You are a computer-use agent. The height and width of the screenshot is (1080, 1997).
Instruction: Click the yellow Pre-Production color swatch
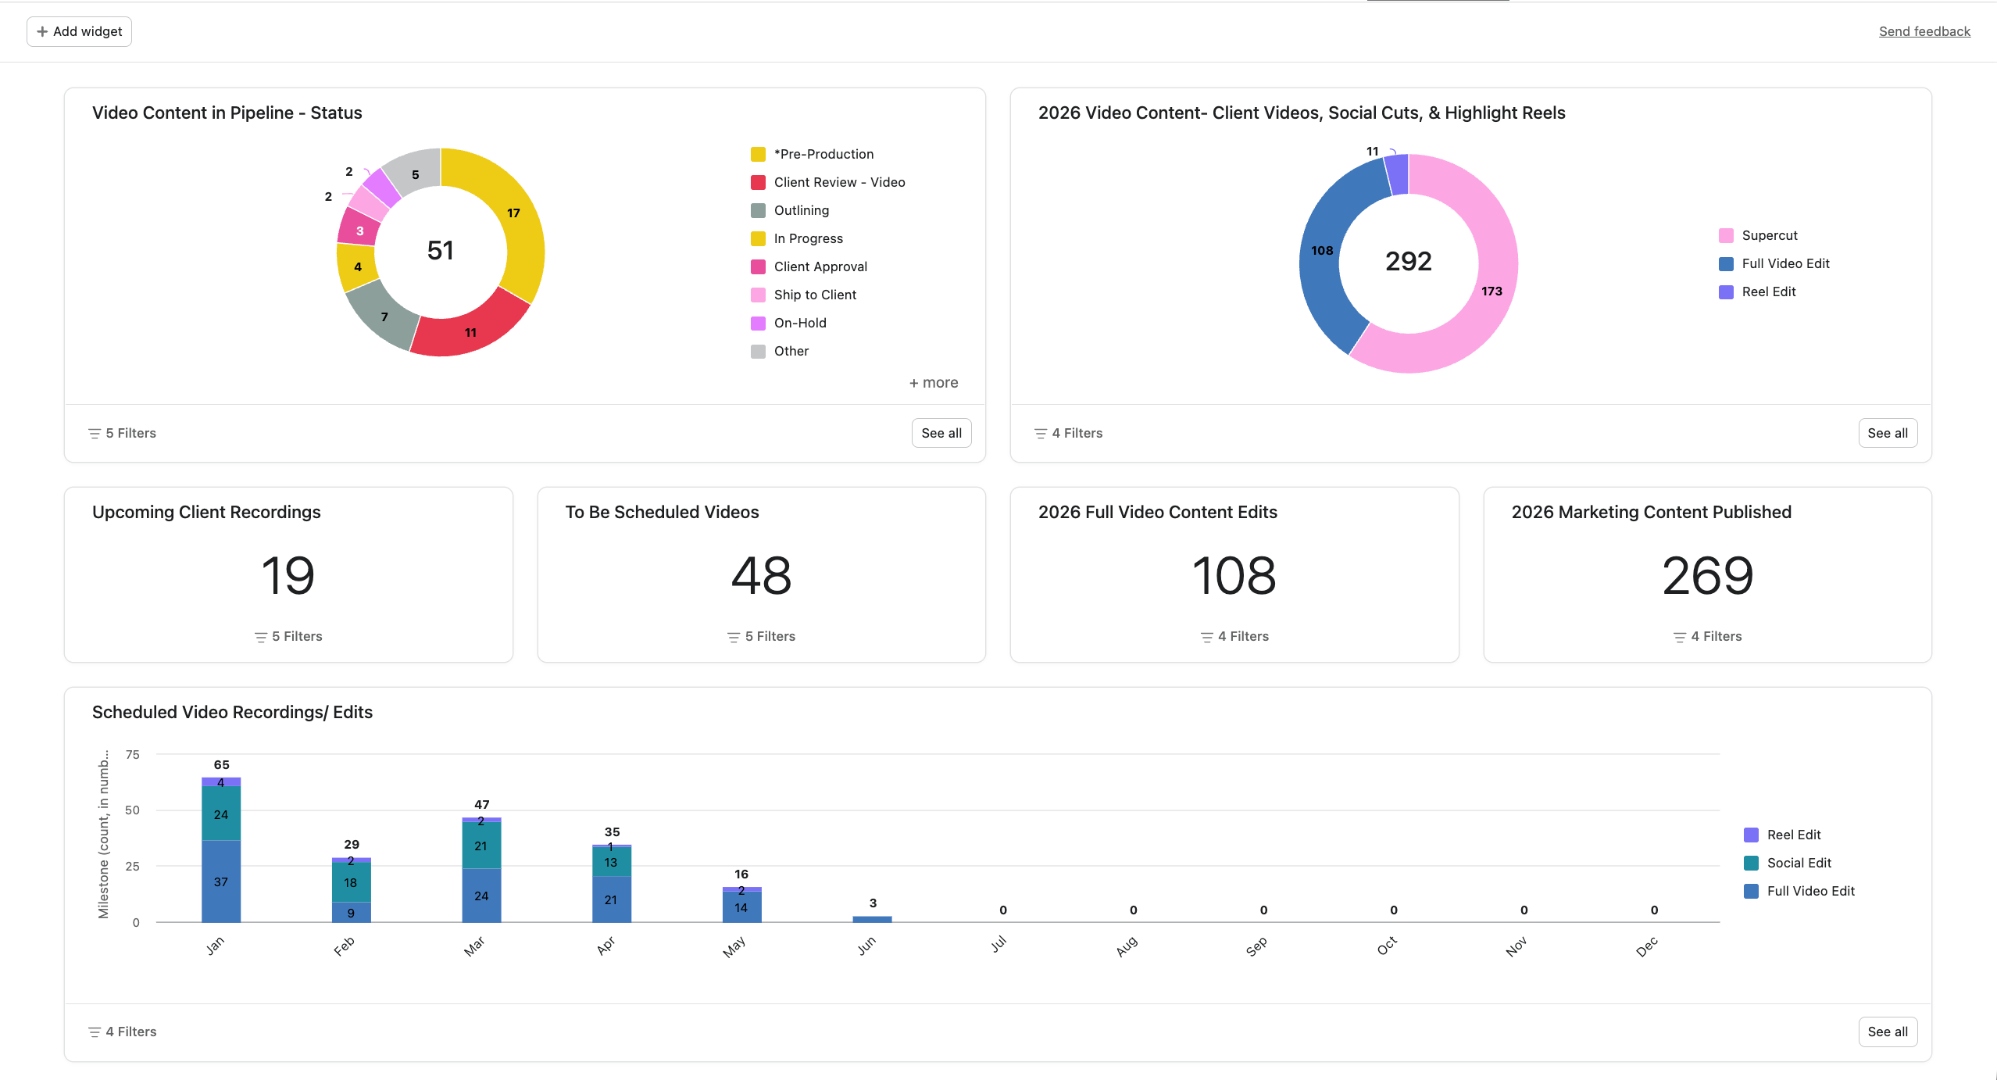(x=758, y=154)
